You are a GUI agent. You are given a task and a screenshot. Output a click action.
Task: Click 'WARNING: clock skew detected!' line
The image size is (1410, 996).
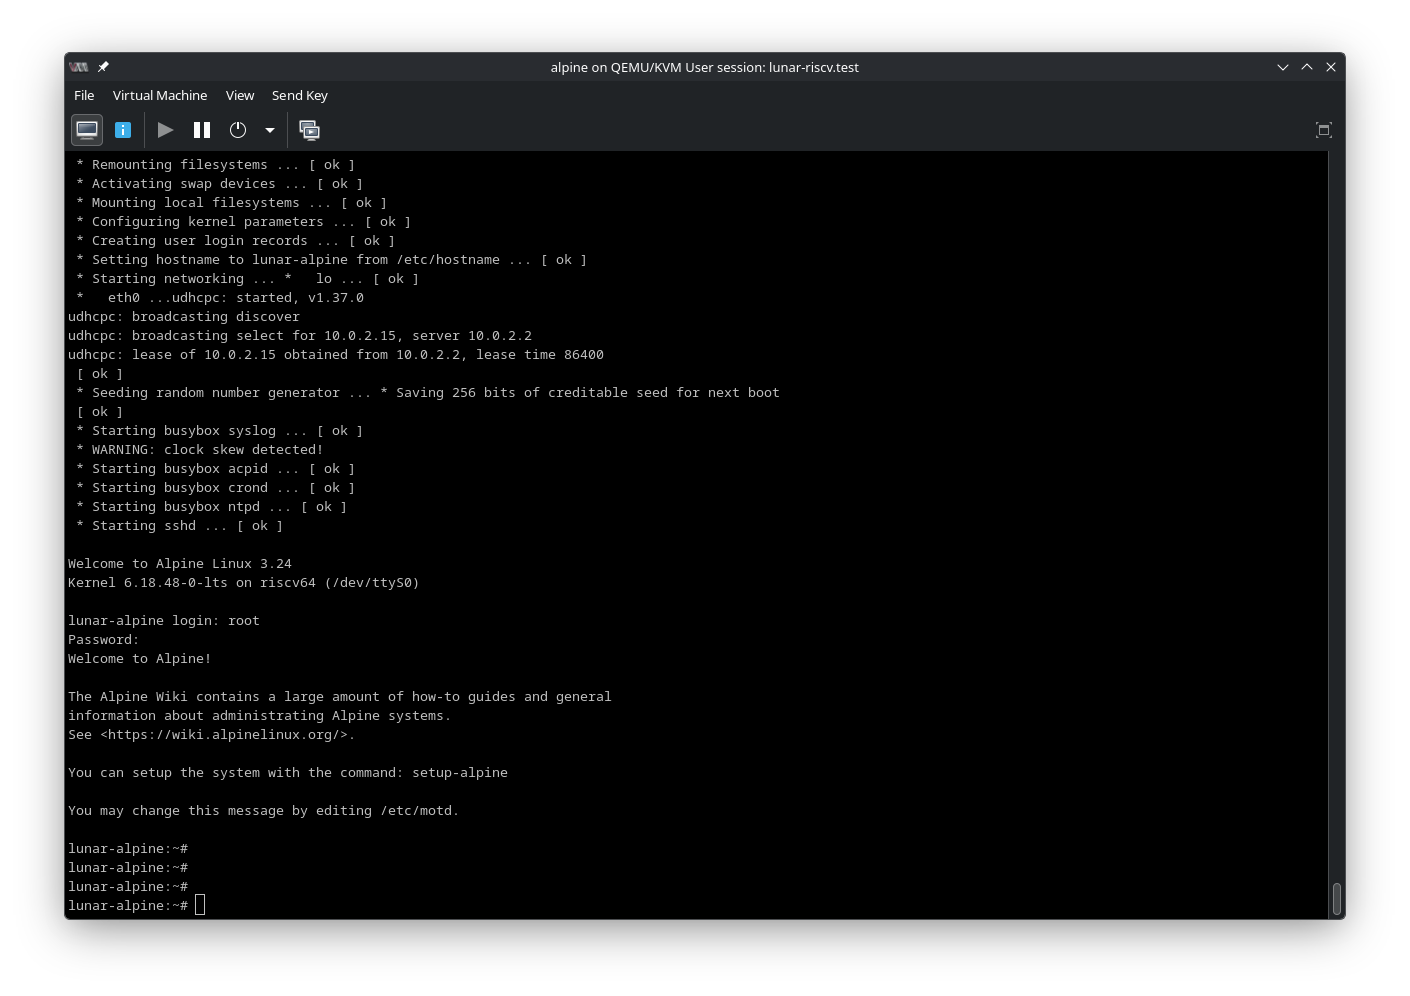tap(200, 450)
